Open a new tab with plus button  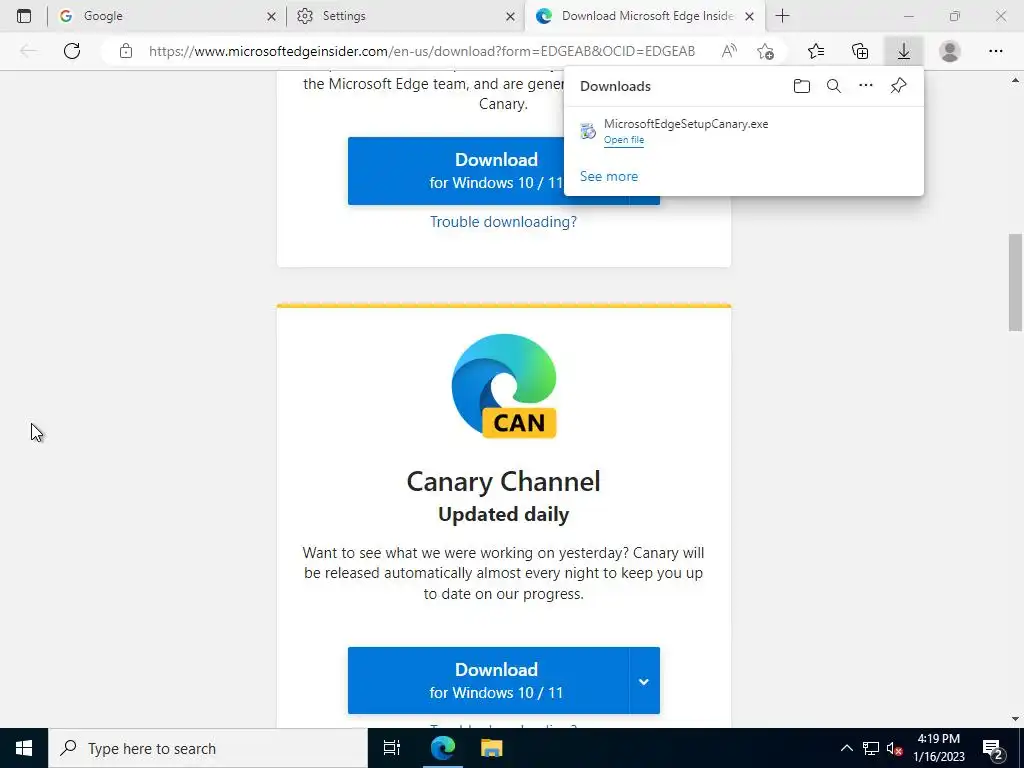click(782, 16)
